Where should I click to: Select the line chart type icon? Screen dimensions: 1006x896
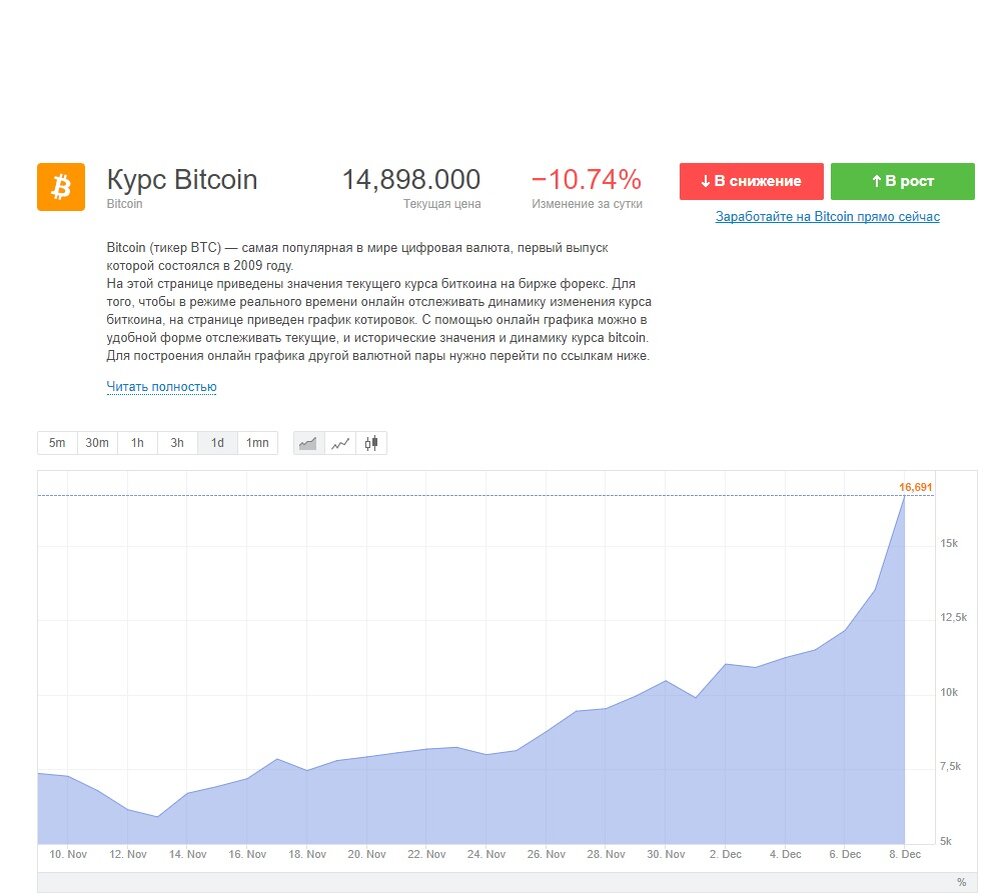coord(340,443)
